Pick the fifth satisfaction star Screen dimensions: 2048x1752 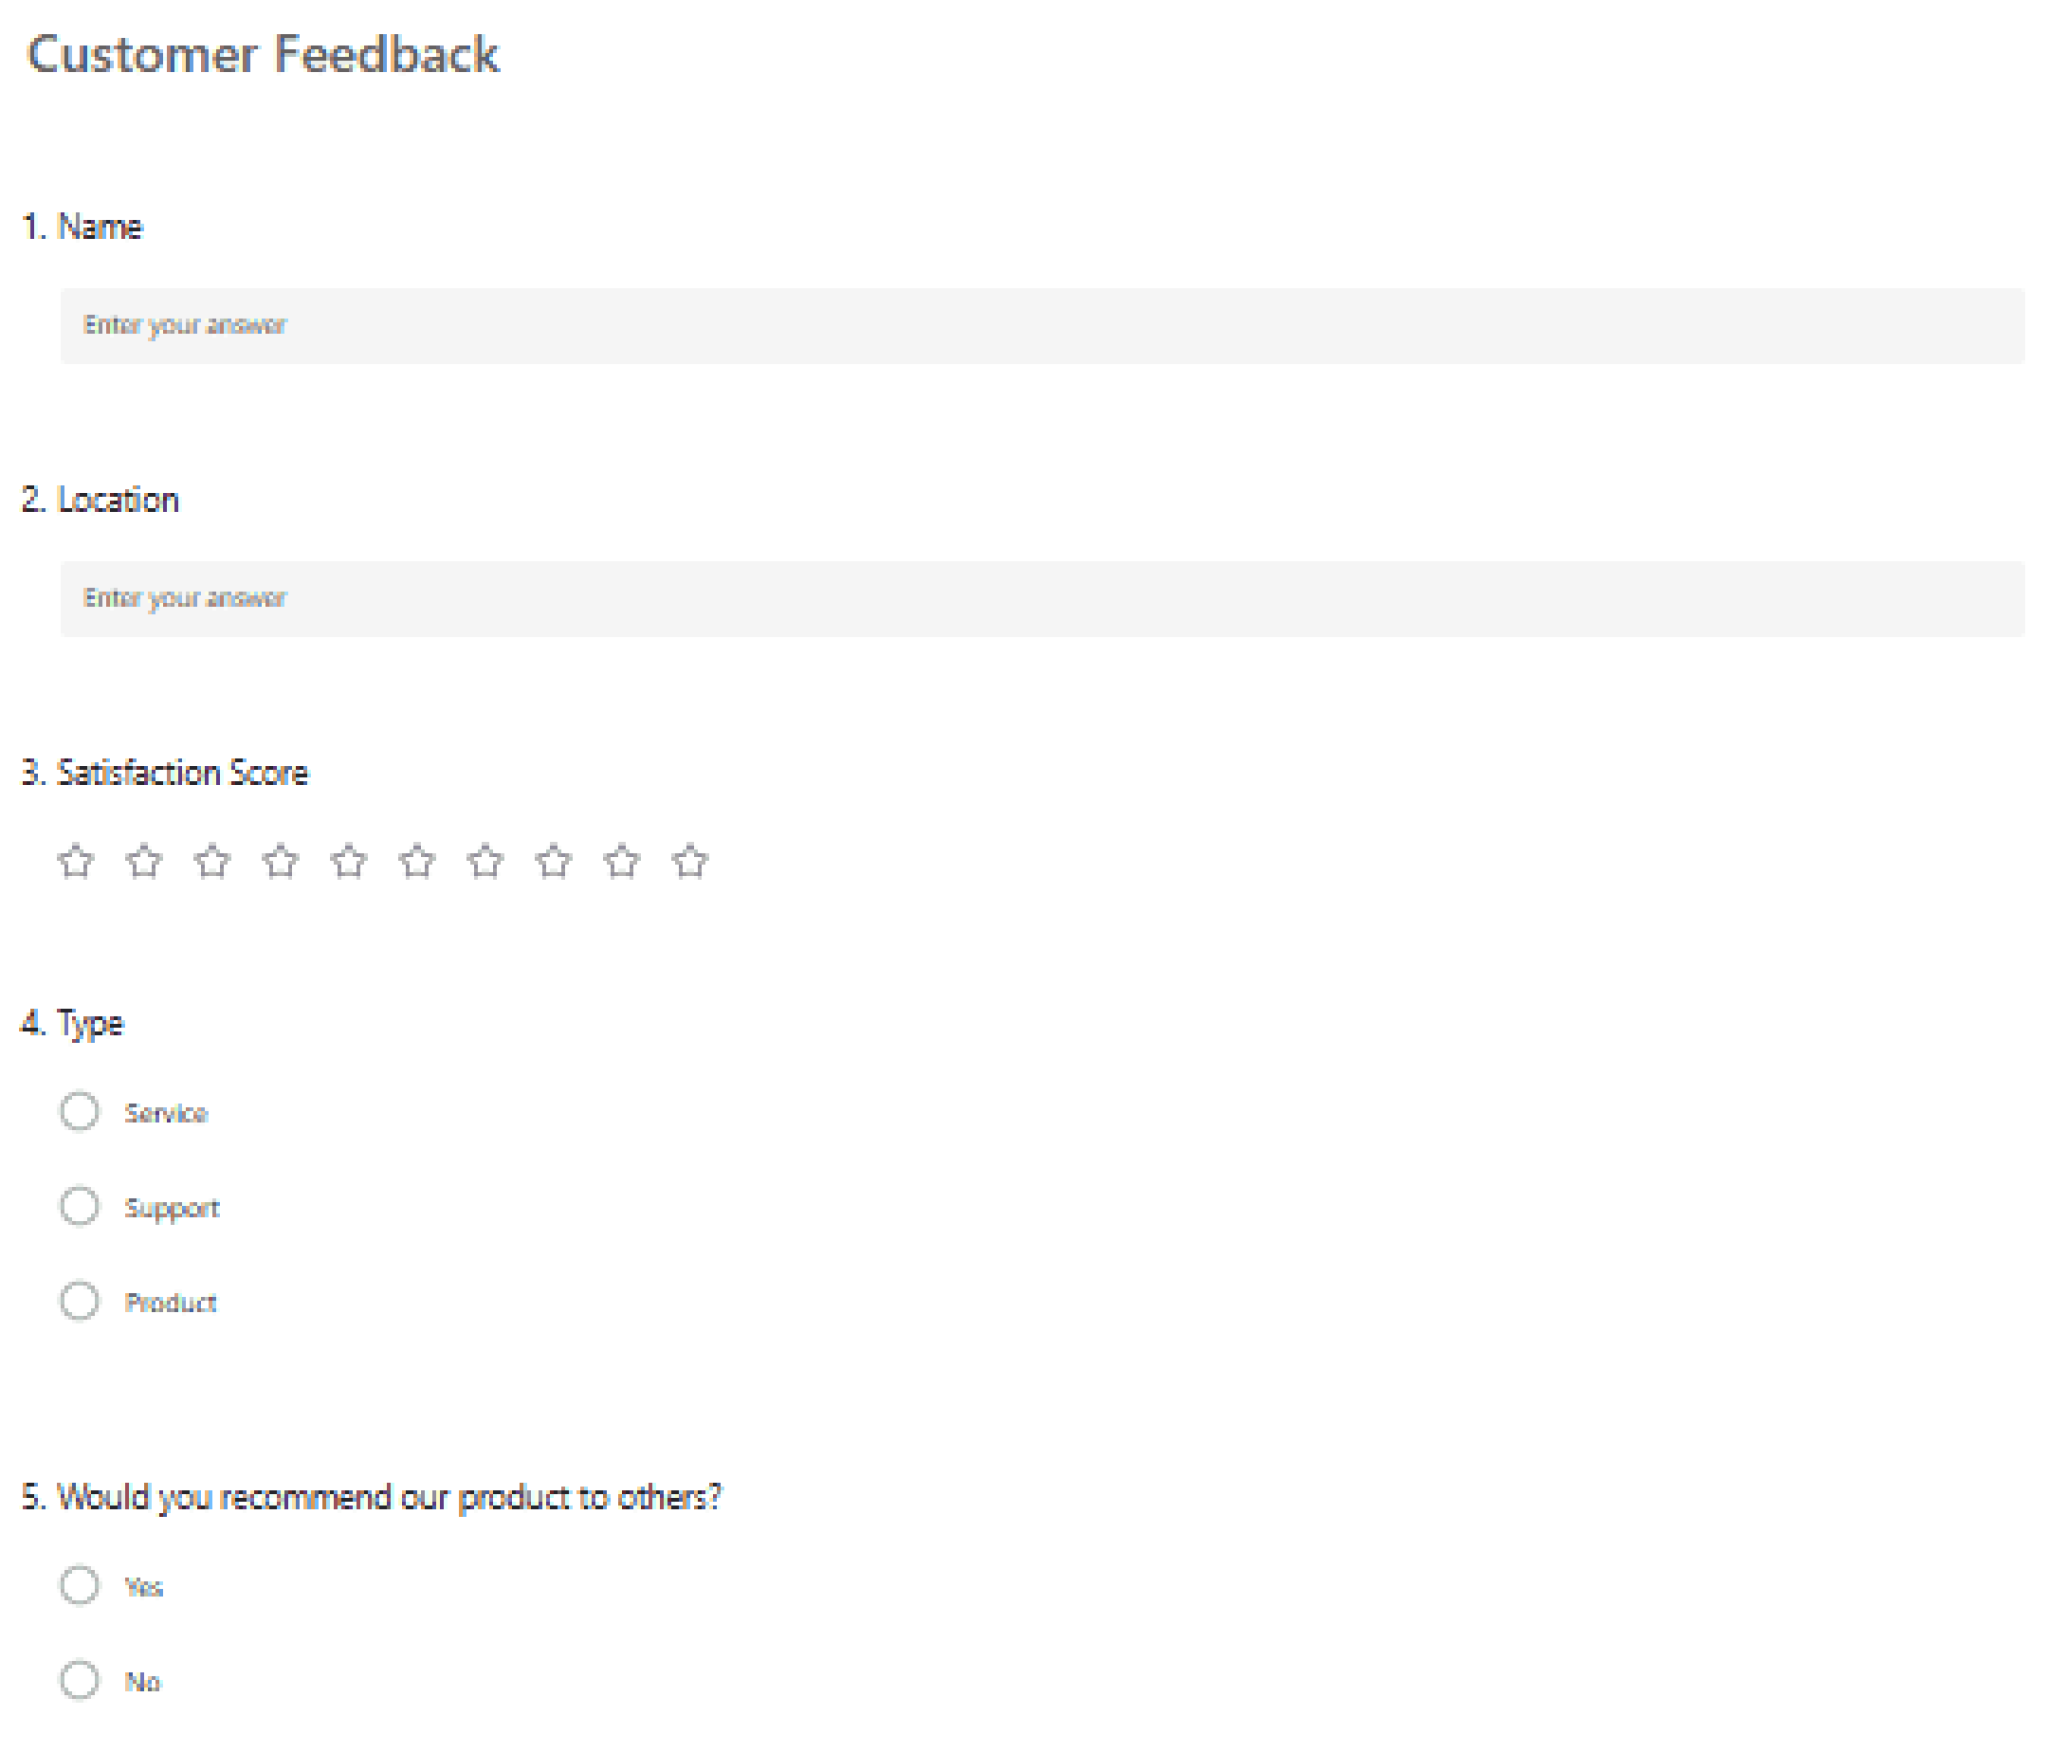coord(349,861)
